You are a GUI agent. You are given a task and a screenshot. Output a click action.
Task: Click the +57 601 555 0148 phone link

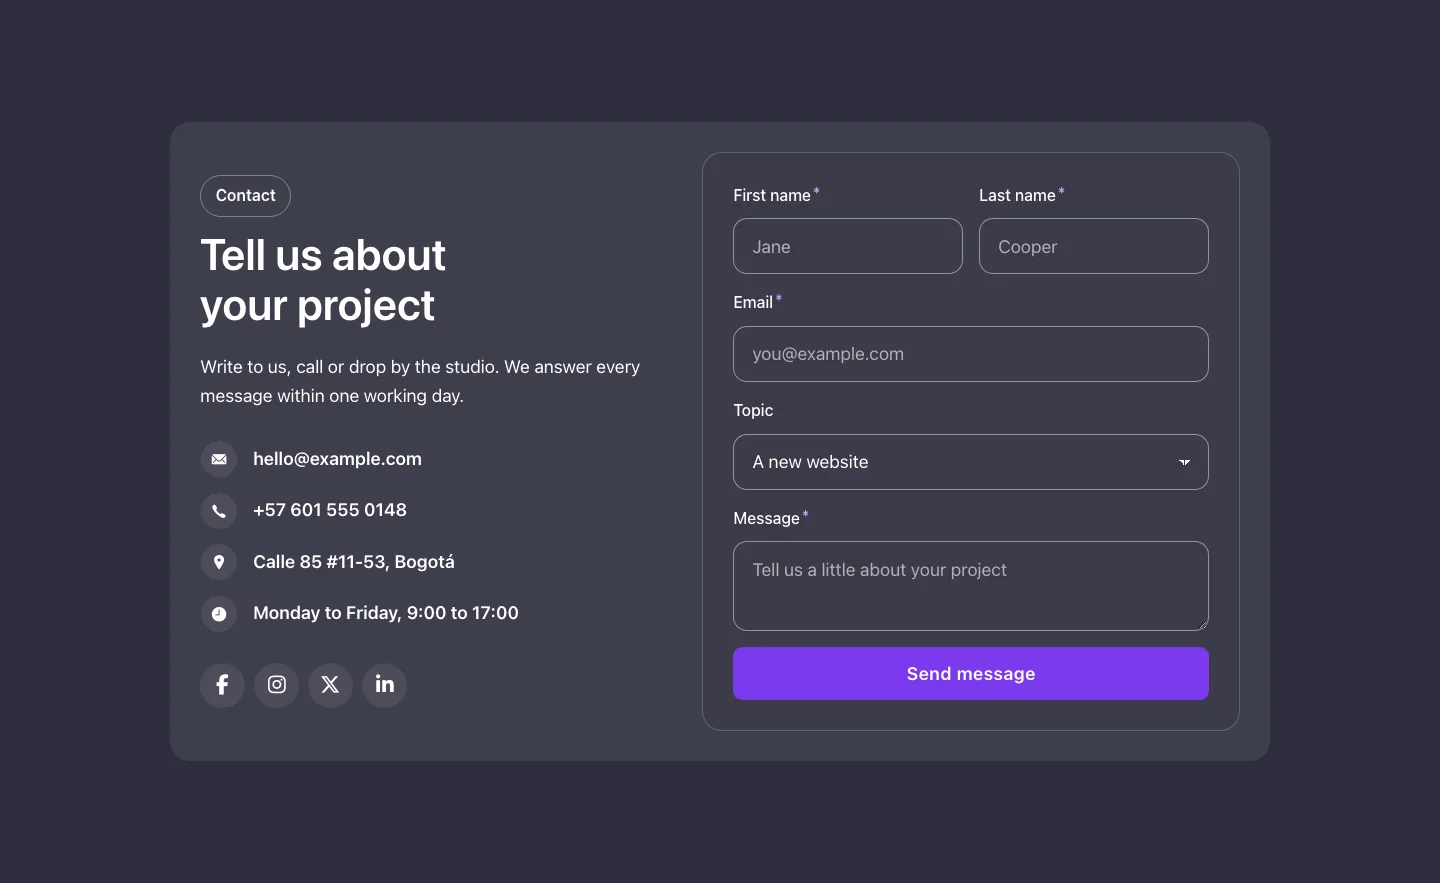[x=330, y=510]
